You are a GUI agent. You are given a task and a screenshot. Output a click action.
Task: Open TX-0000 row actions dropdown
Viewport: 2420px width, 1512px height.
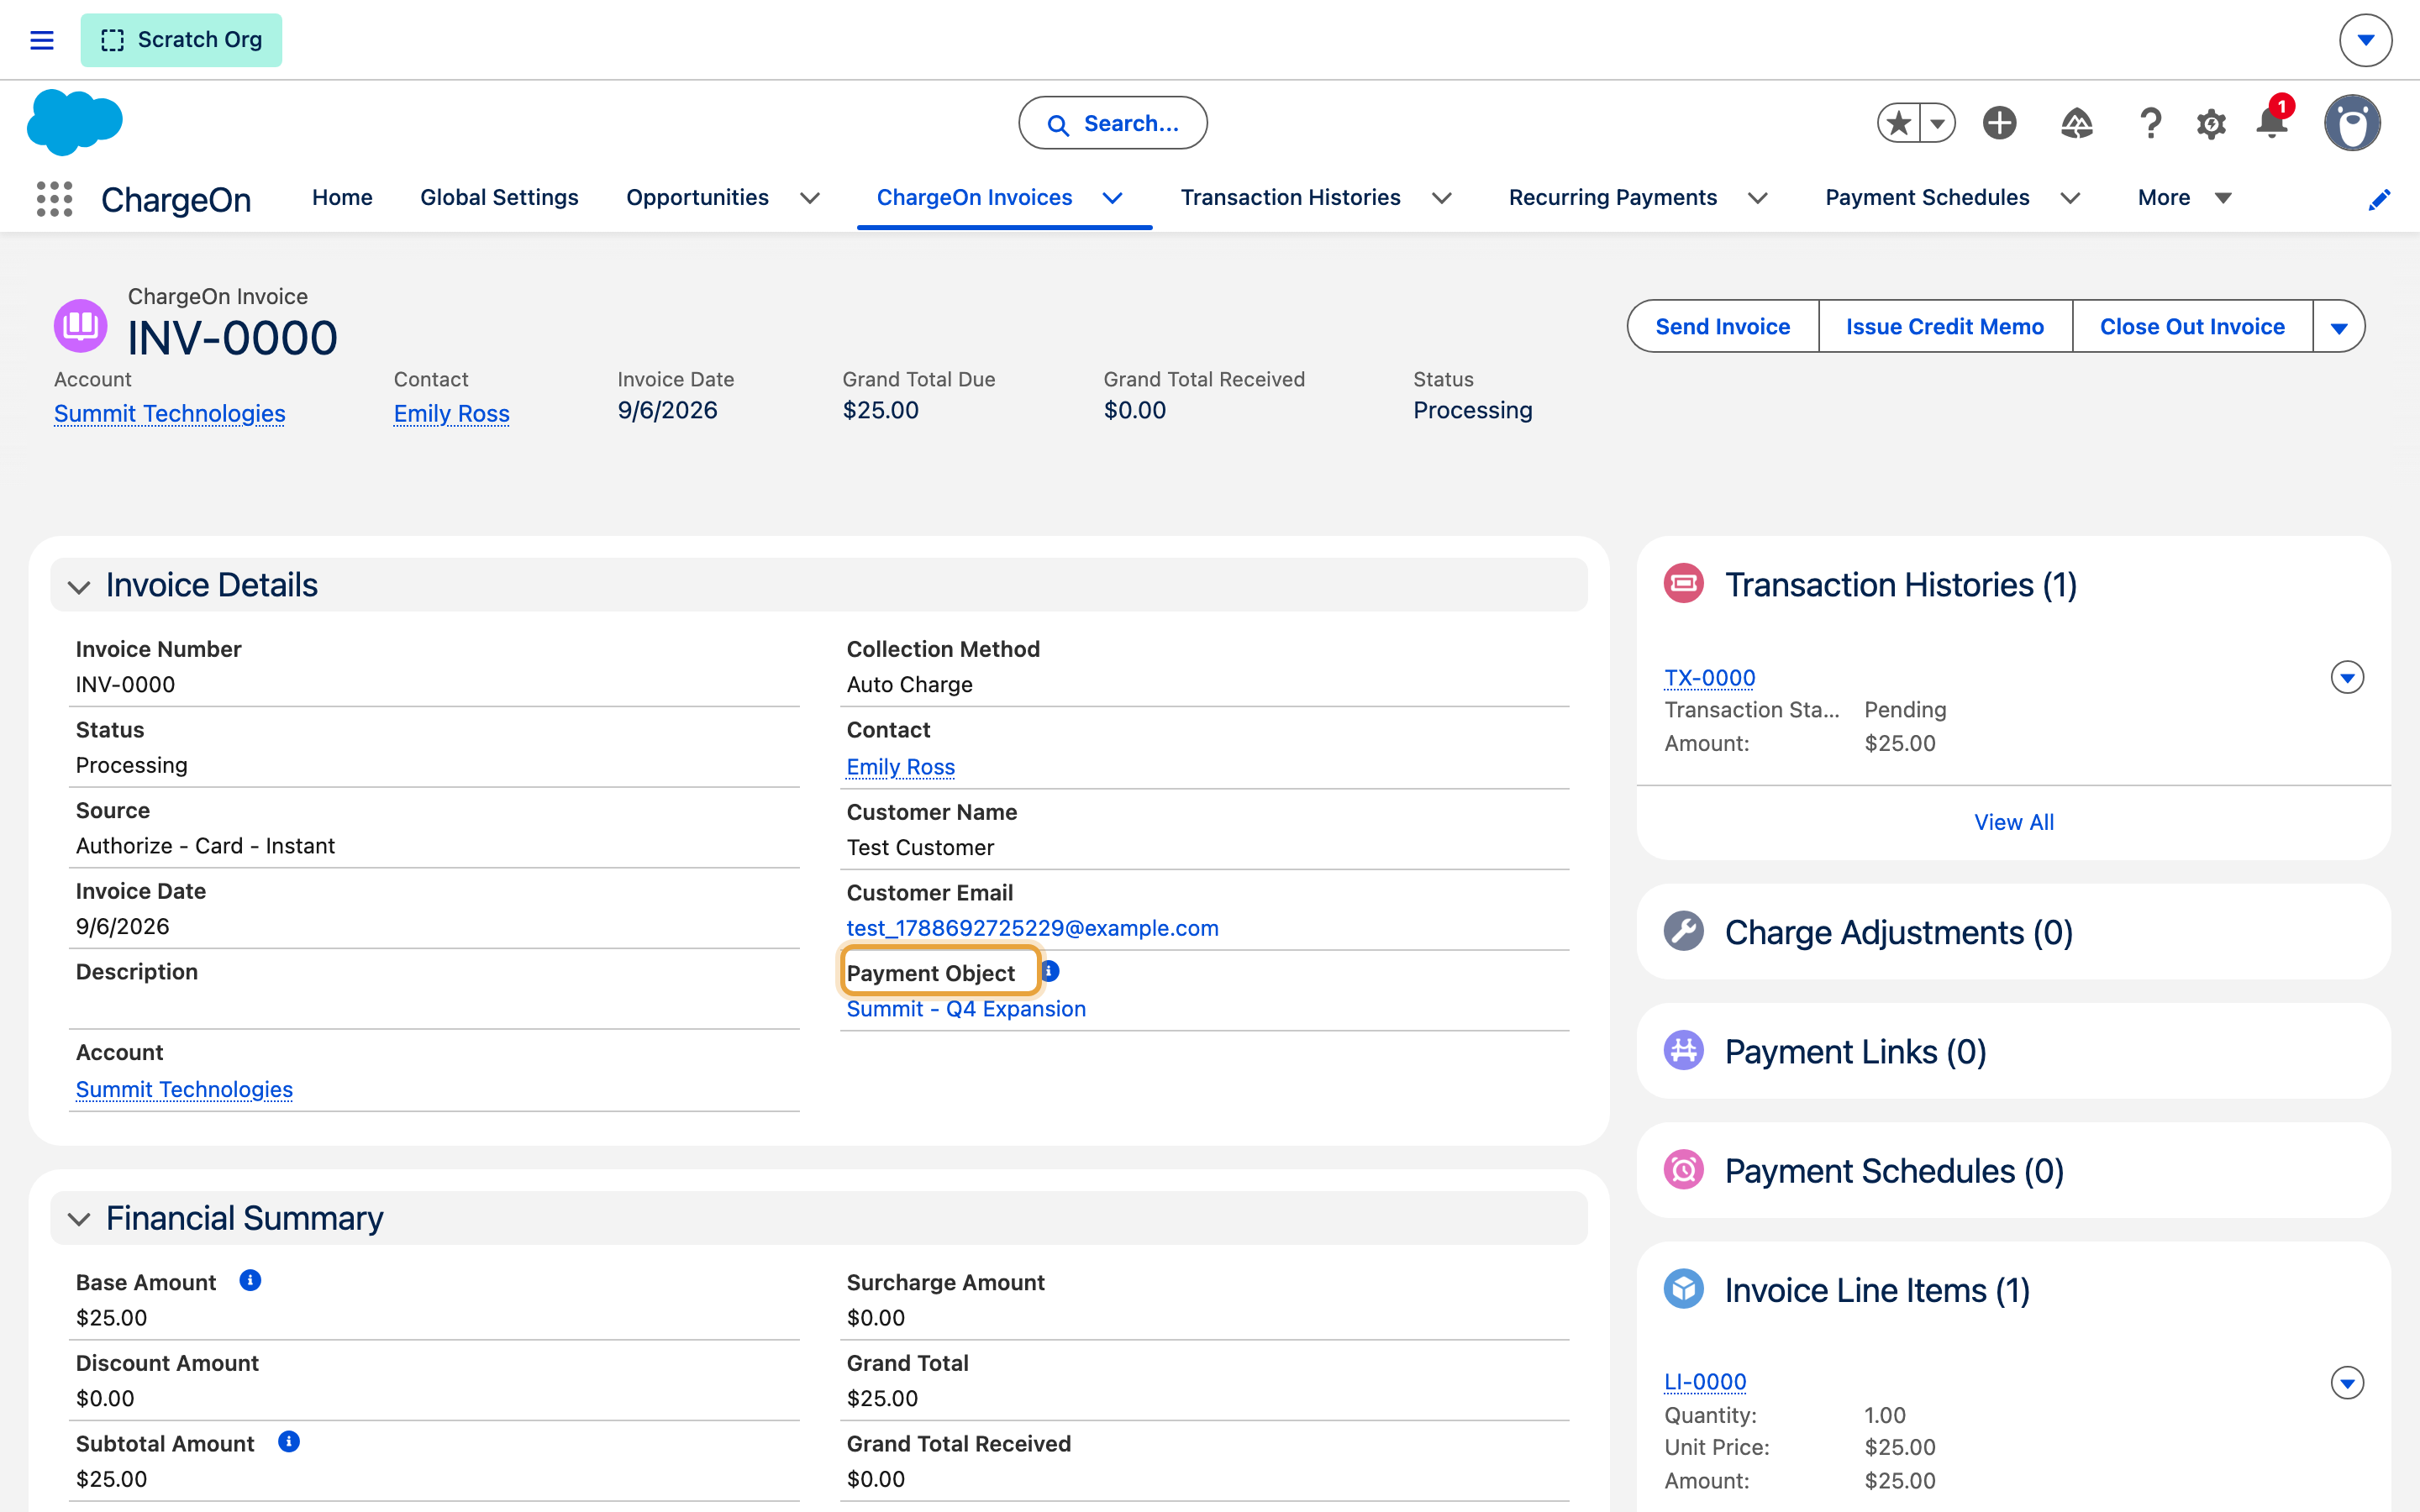click(x=2347, y=678)
